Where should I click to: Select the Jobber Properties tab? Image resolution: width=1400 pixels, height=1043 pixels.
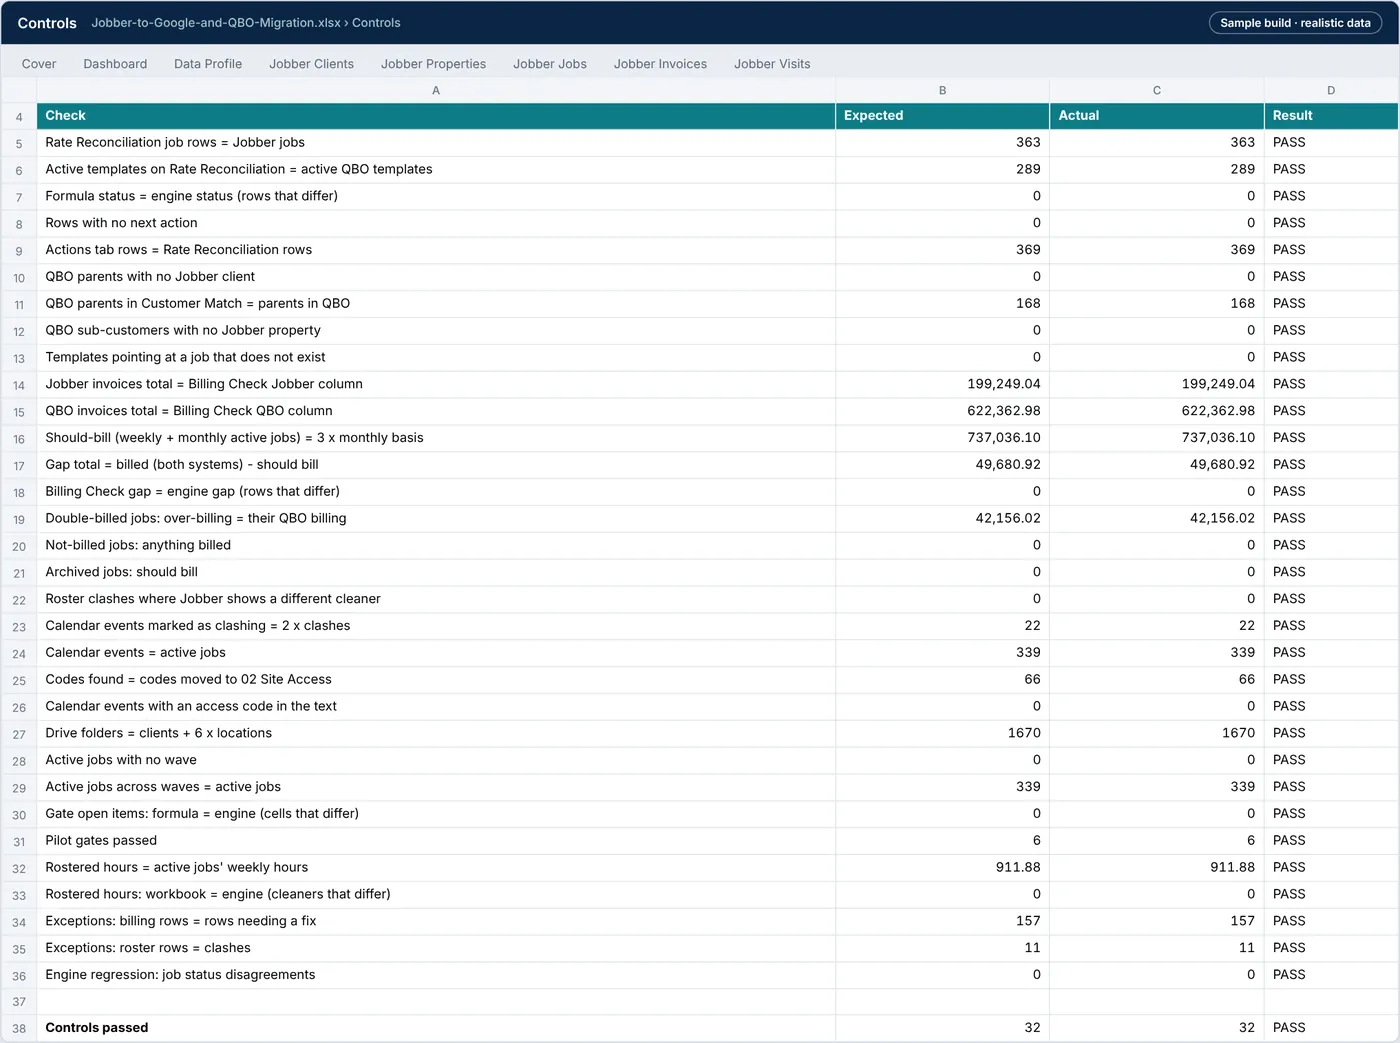coord(433,64)
